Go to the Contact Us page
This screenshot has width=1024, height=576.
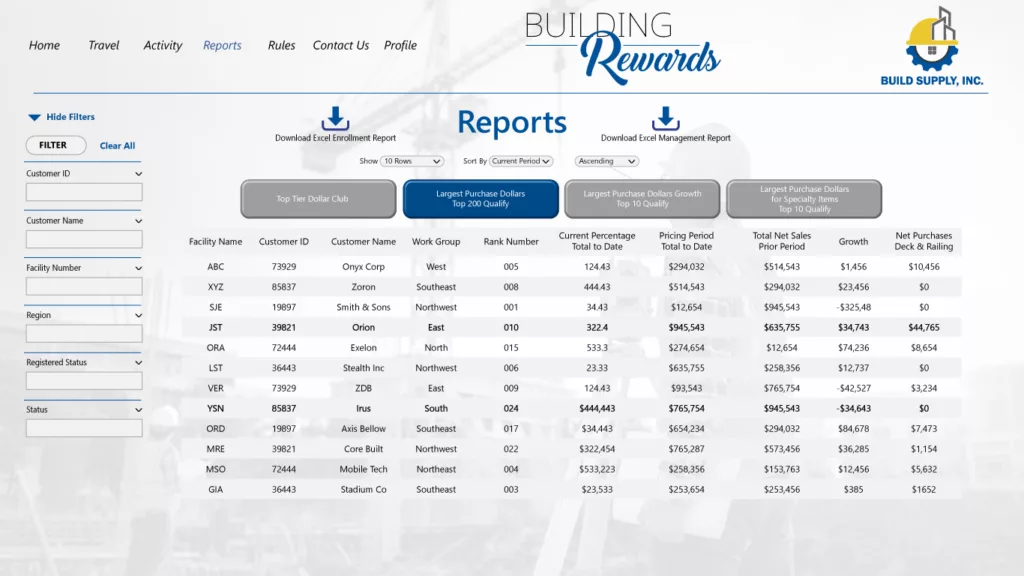pos(340,45)
